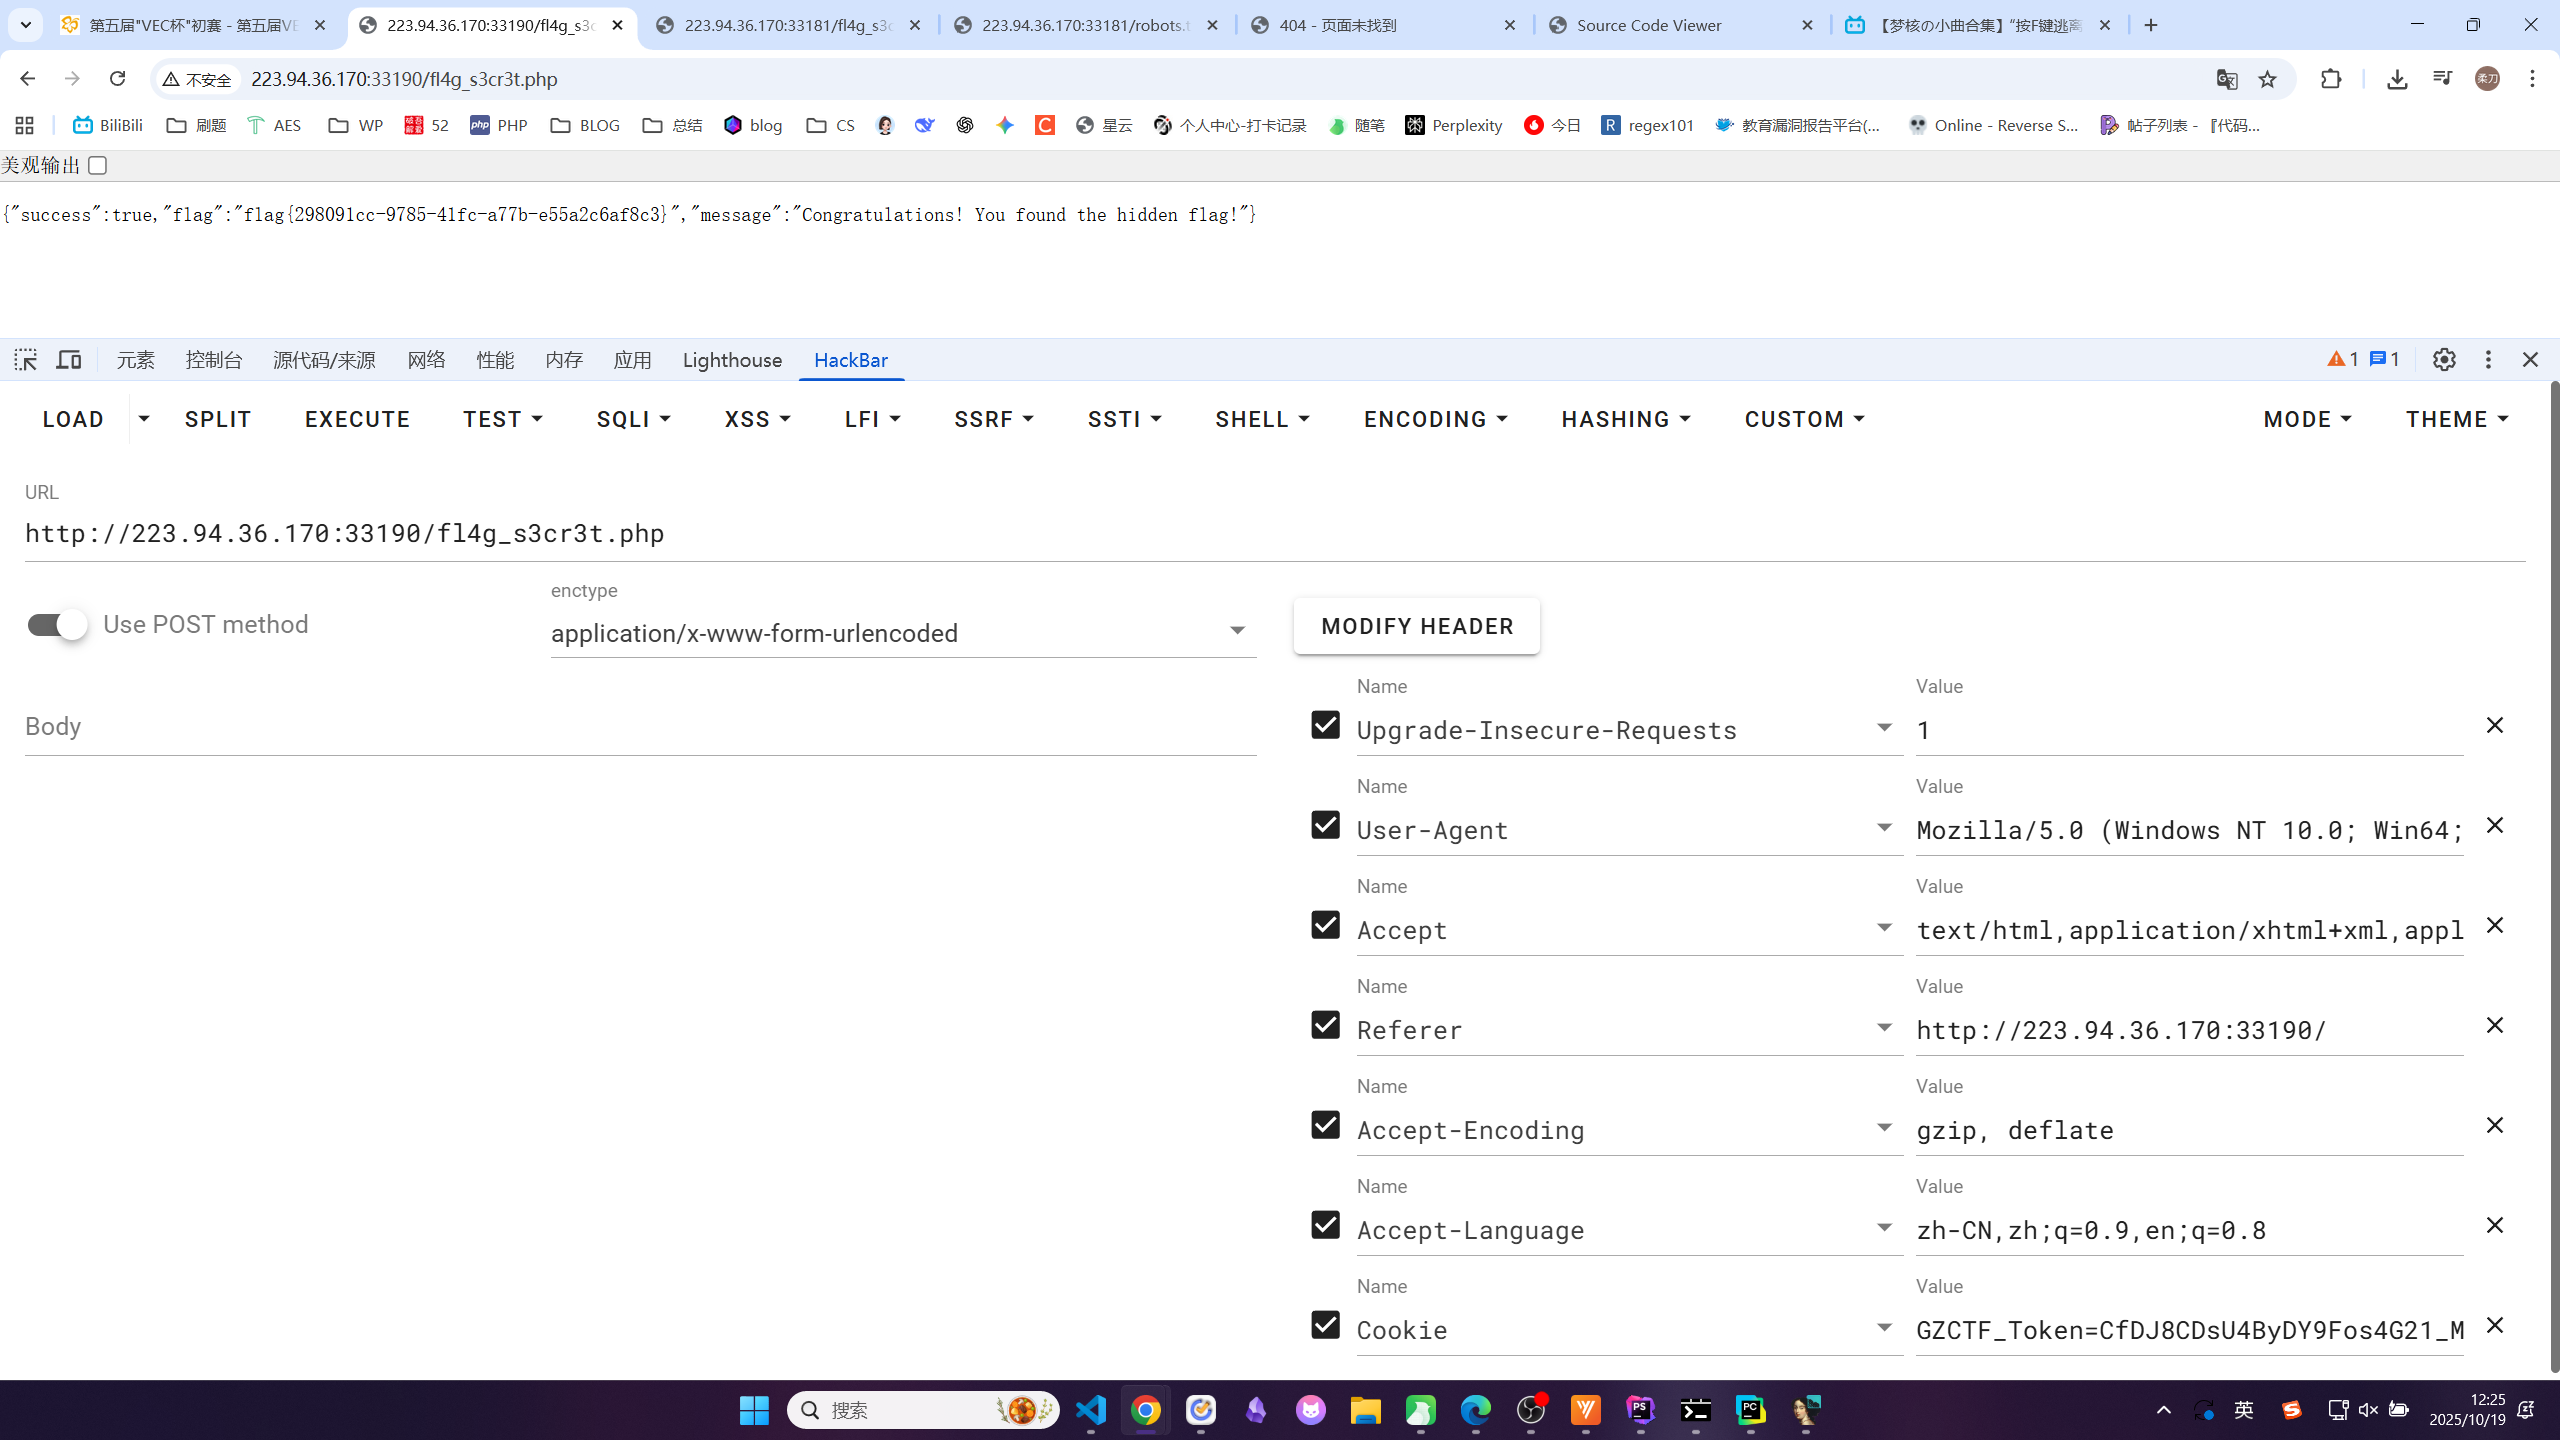The image size is (2560, 1440).
Task: Toggle the device toolbar icon
Action: 68,360
